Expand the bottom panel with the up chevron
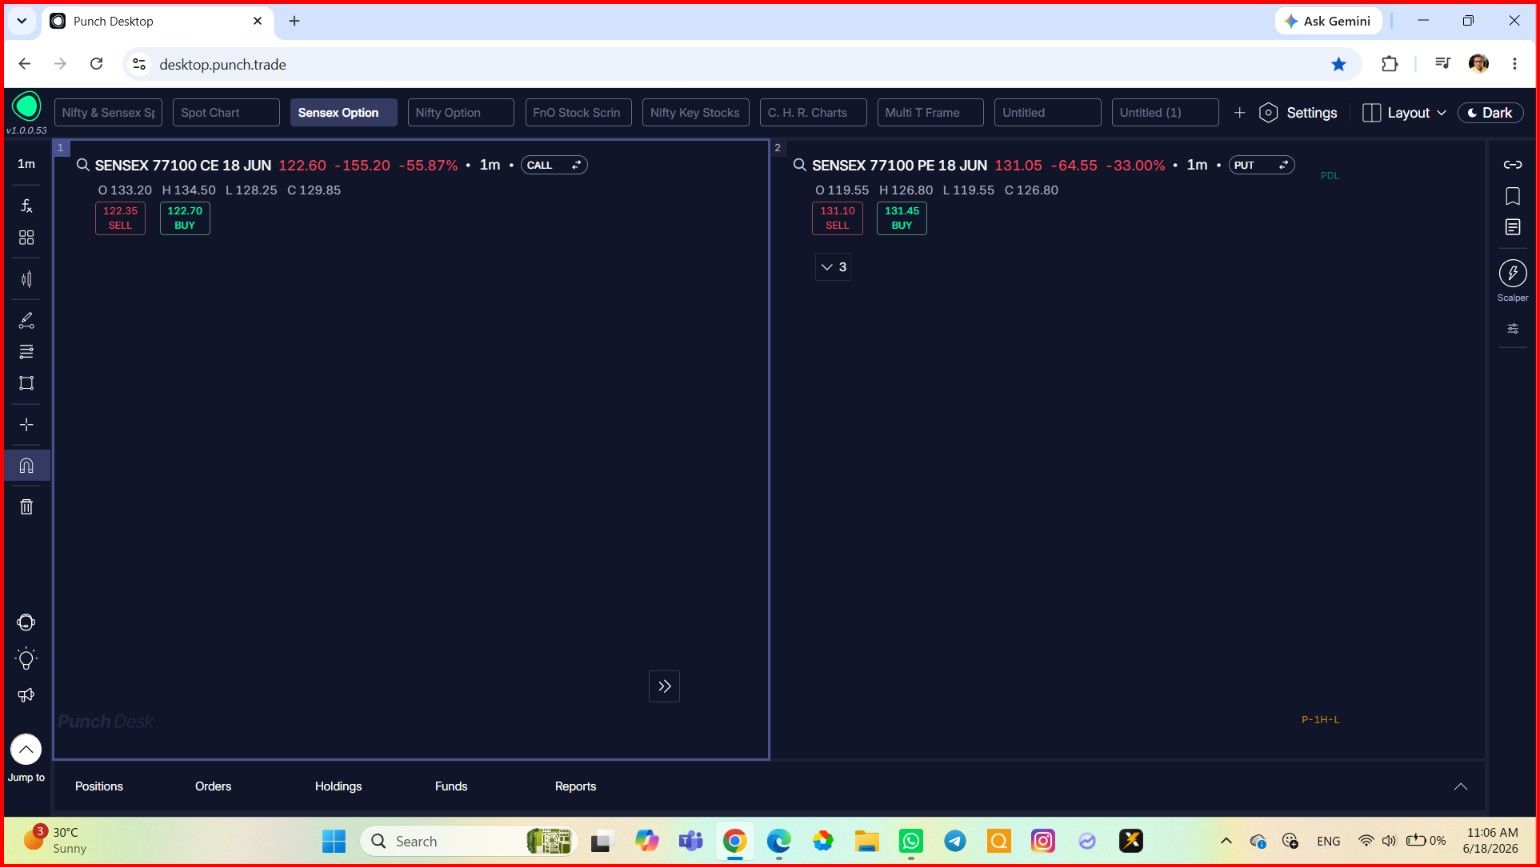Viewport: 1540px width, 867px height. click(1461, 787)
